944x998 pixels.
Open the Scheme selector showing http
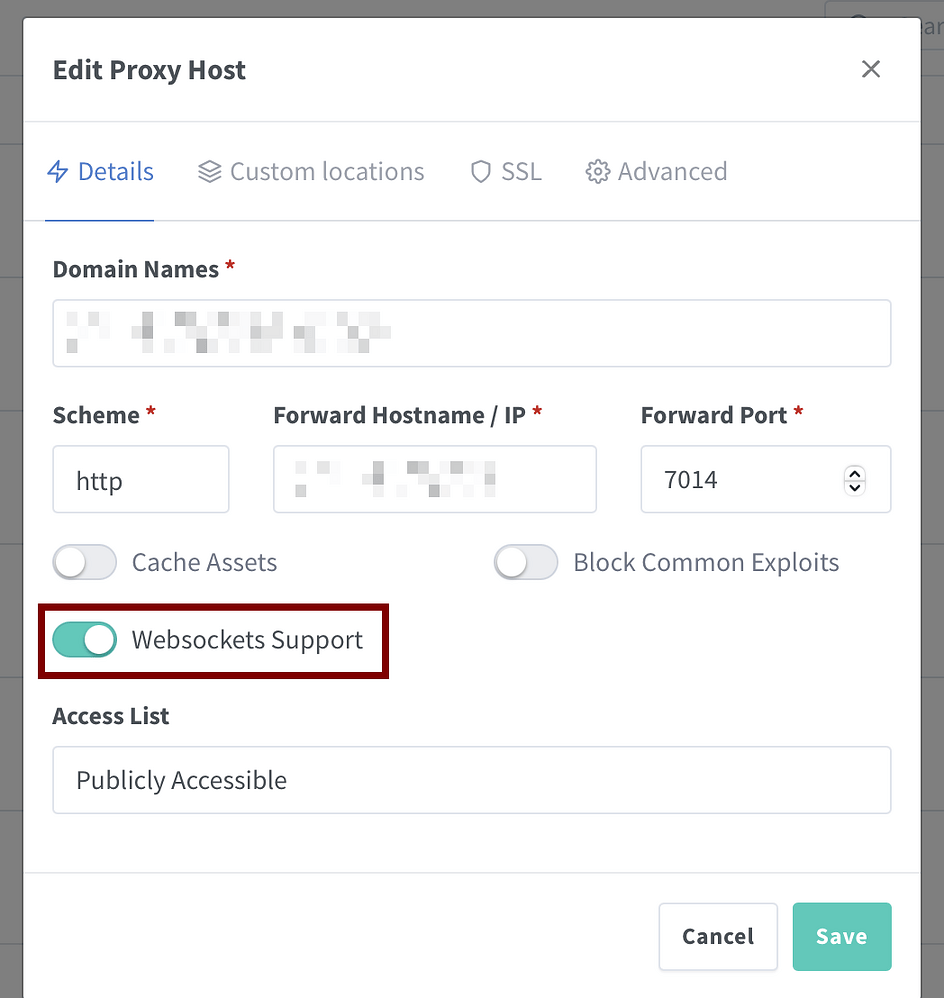(x=140, y=480)
